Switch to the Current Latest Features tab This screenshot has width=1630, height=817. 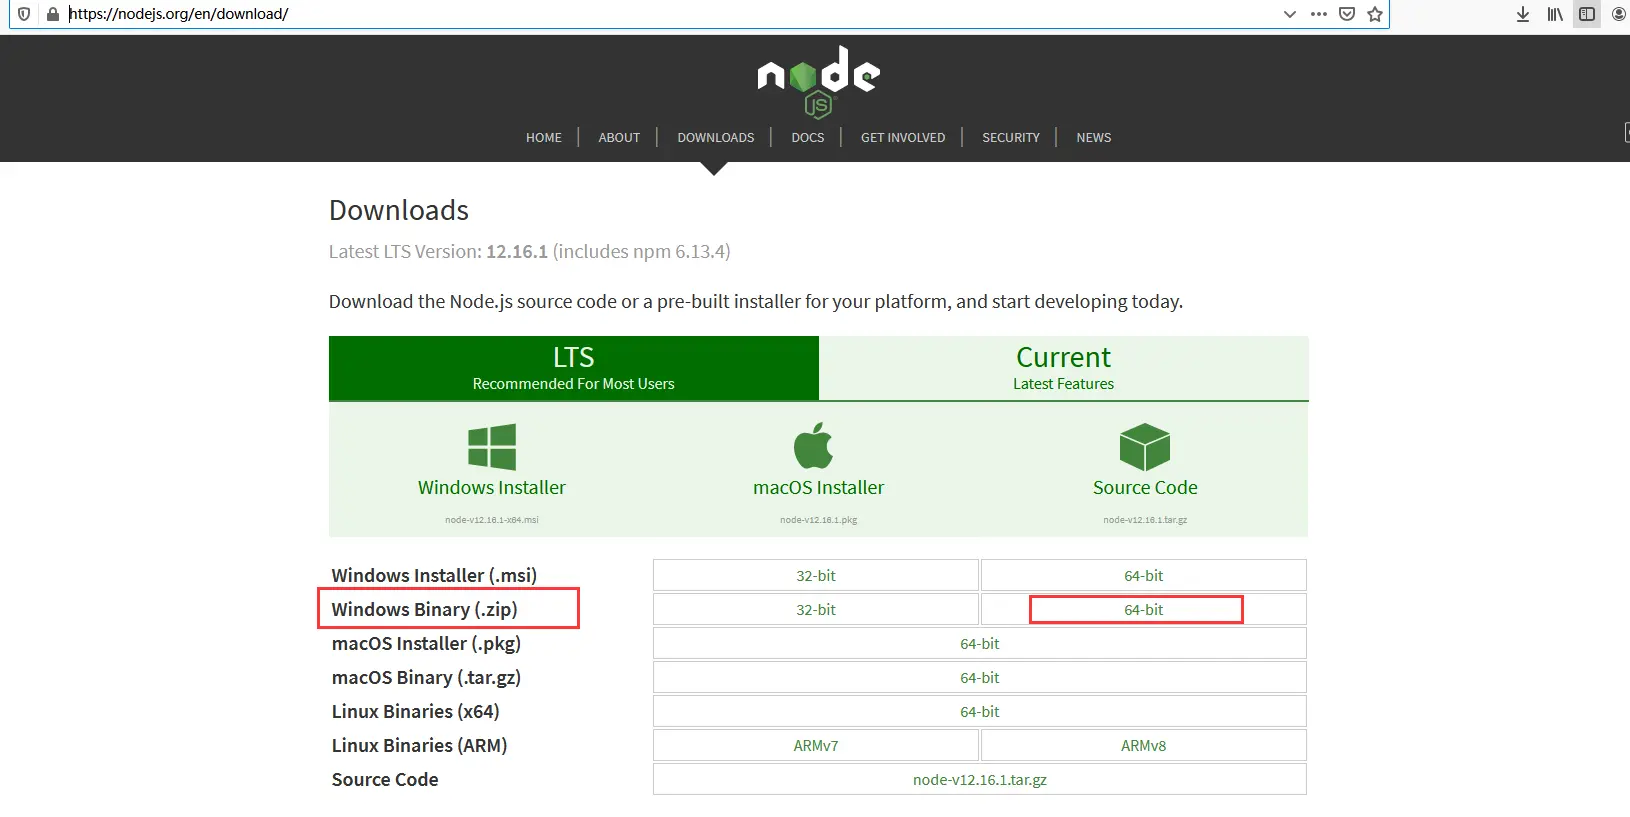point(1064,368)
